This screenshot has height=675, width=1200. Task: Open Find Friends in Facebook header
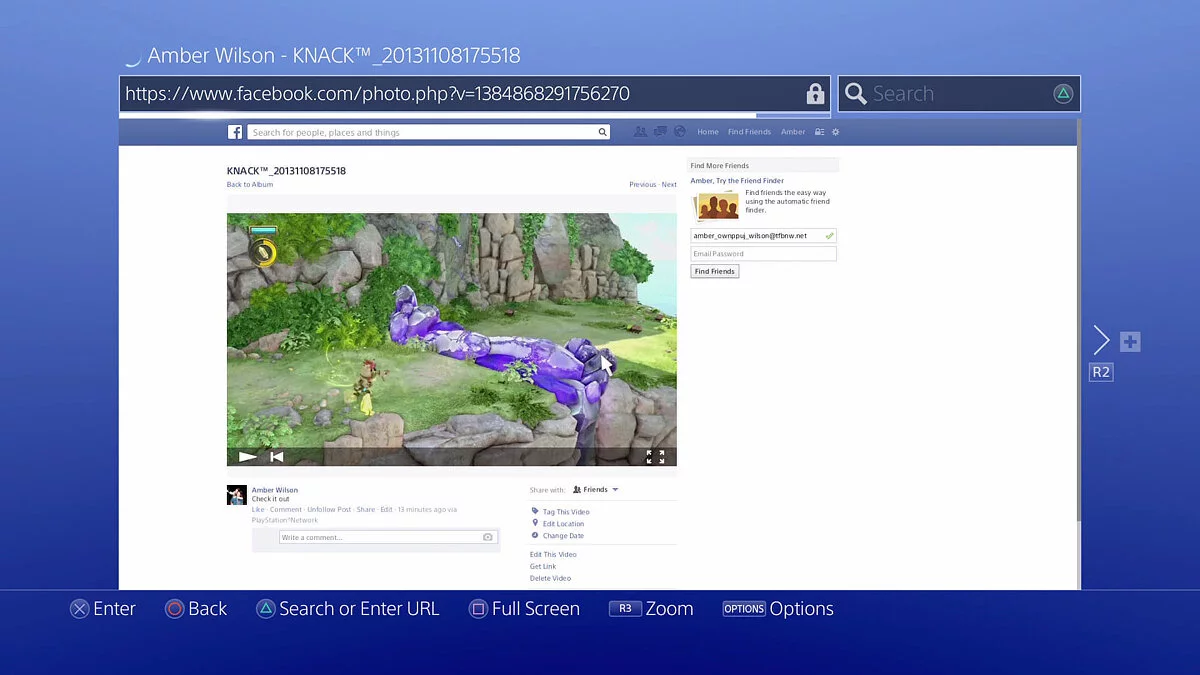pos(749,132)
